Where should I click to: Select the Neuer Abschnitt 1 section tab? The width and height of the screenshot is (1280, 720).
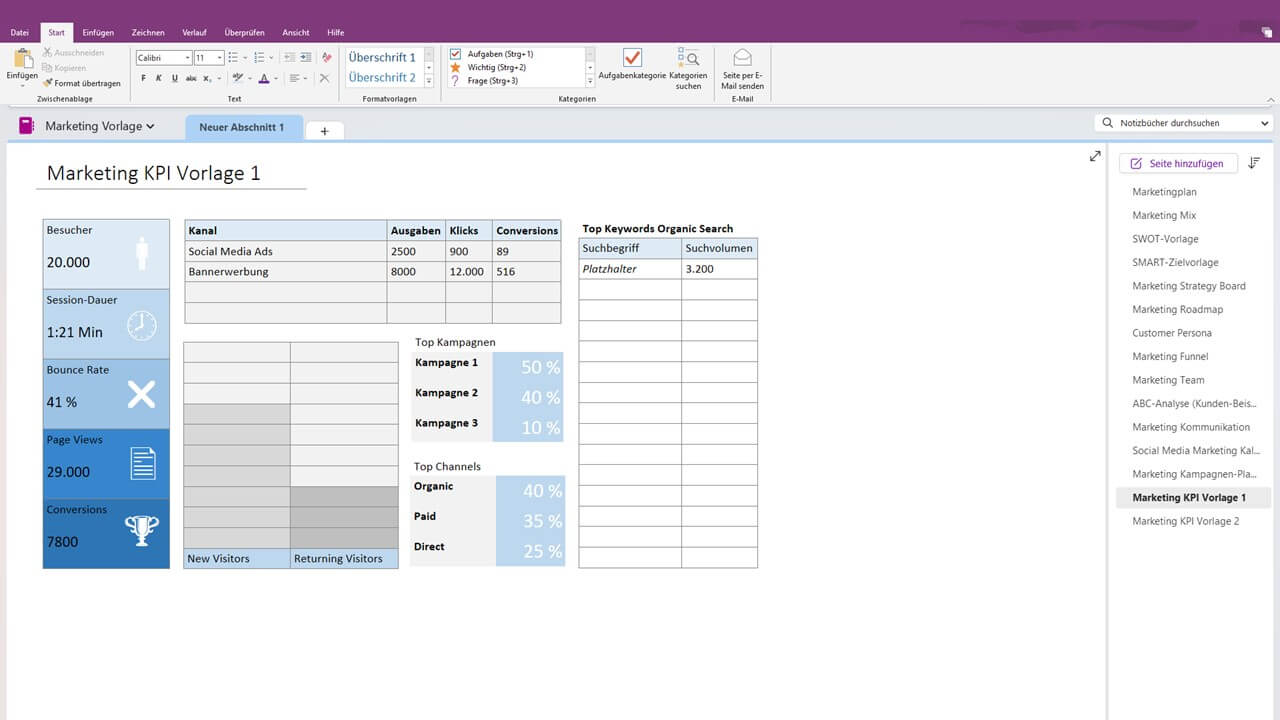pos(243,128)
